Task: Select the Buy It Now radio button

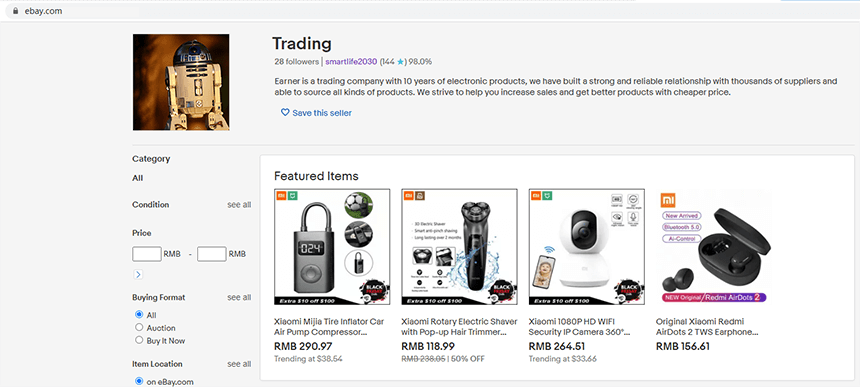Action: point(139,340)
